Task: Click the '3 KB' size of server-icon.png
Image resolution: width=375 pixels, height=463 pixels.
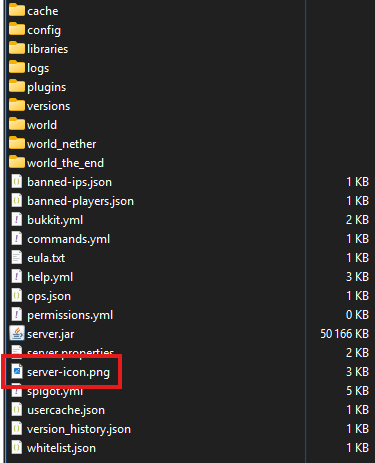Action: [x=357, y=372]
